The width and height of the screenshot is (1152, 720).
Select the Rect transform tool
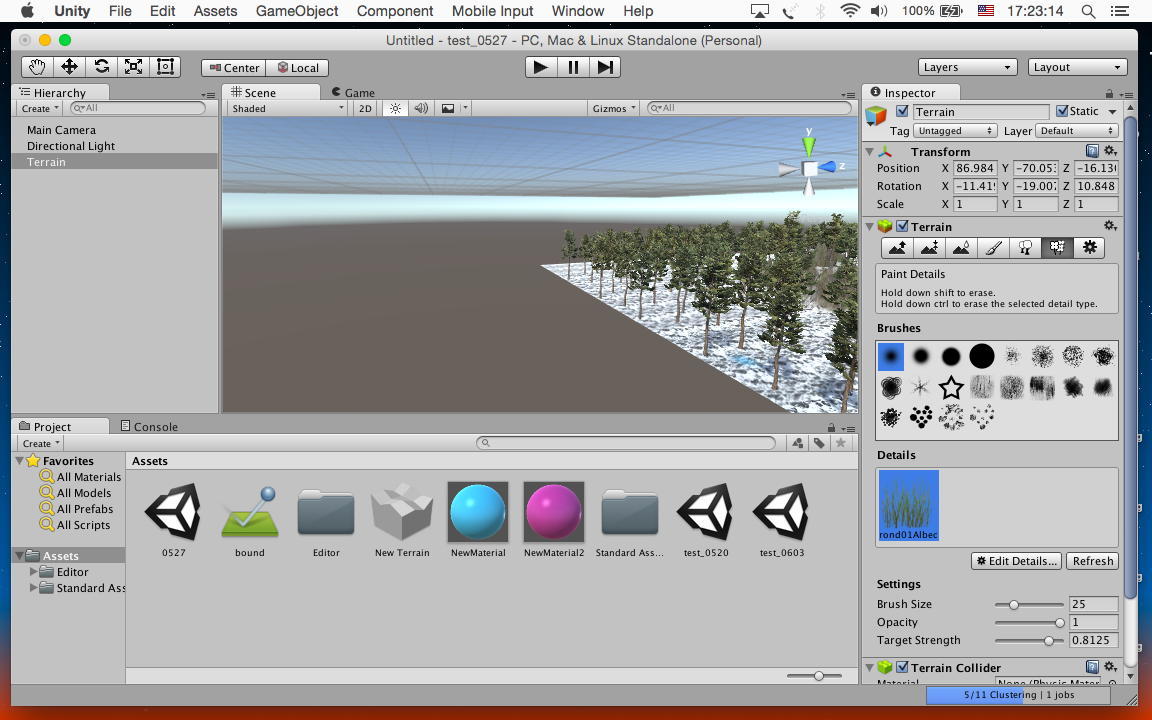click(165, 67)
